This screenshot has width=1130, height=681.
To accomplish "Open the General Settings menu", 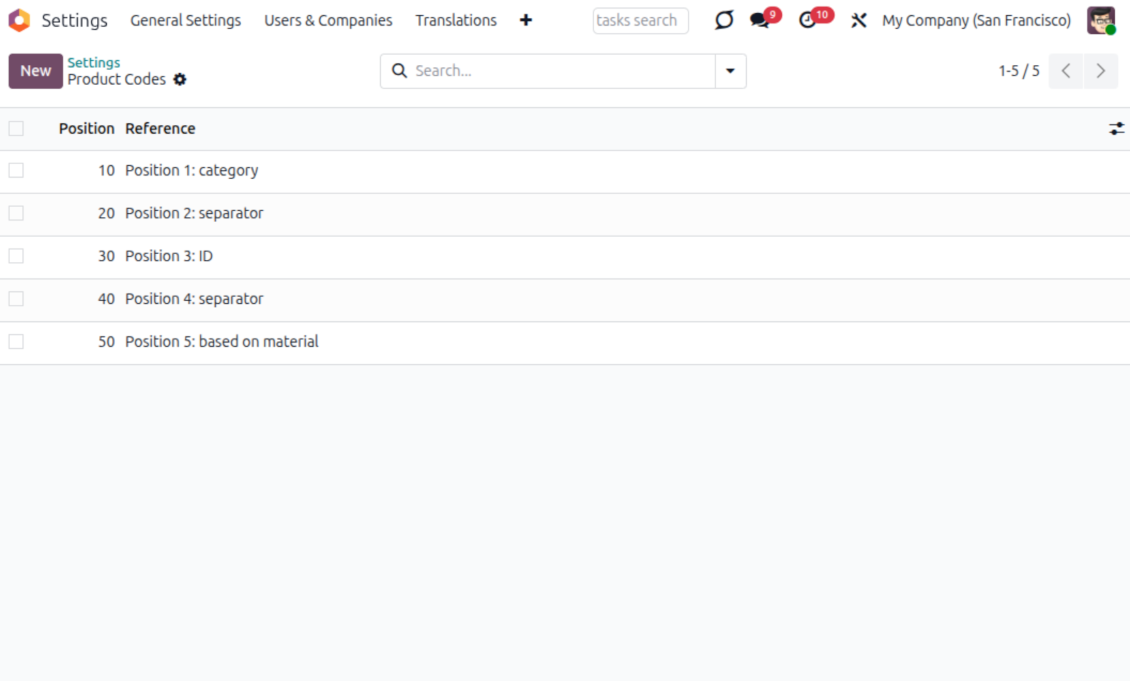I will click(x=185, y=21).
